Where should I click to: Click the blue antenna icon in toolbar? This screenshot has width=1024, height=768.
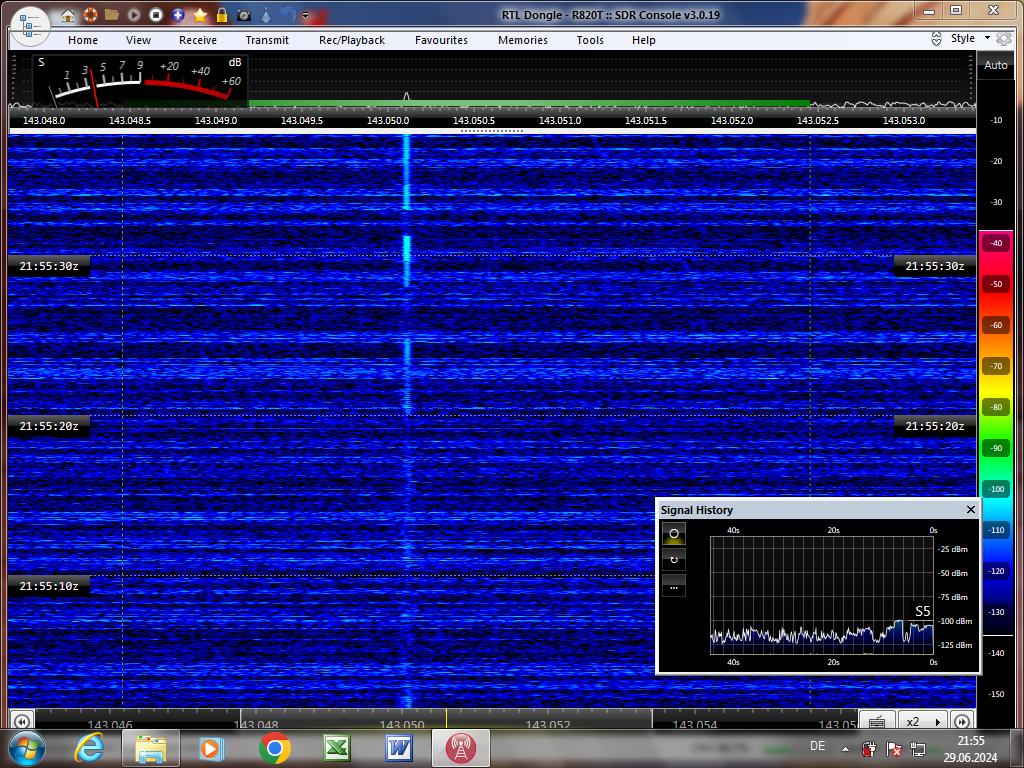pos(287,15)
